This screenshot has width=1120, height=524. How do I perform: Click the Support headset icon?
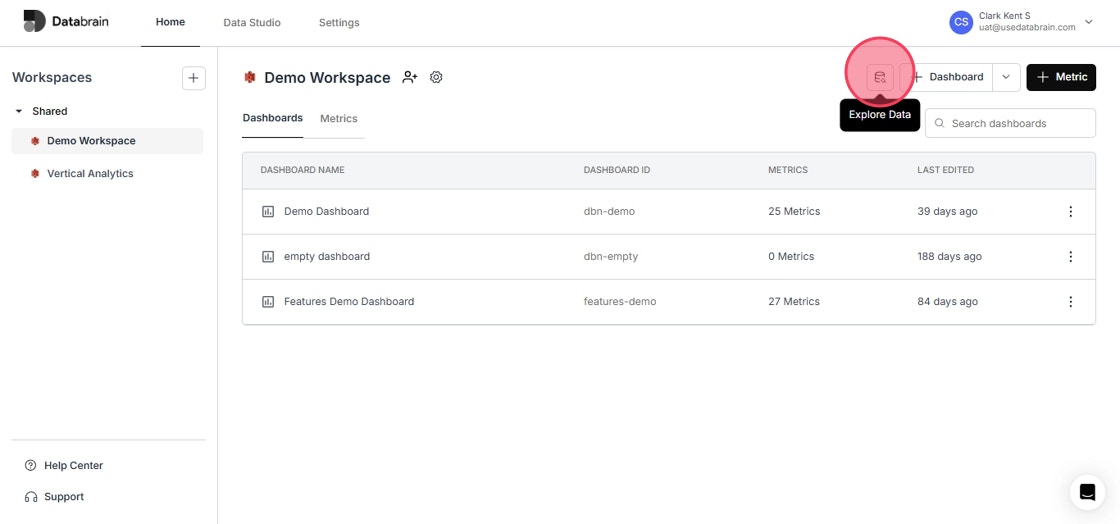coord(31,497)
